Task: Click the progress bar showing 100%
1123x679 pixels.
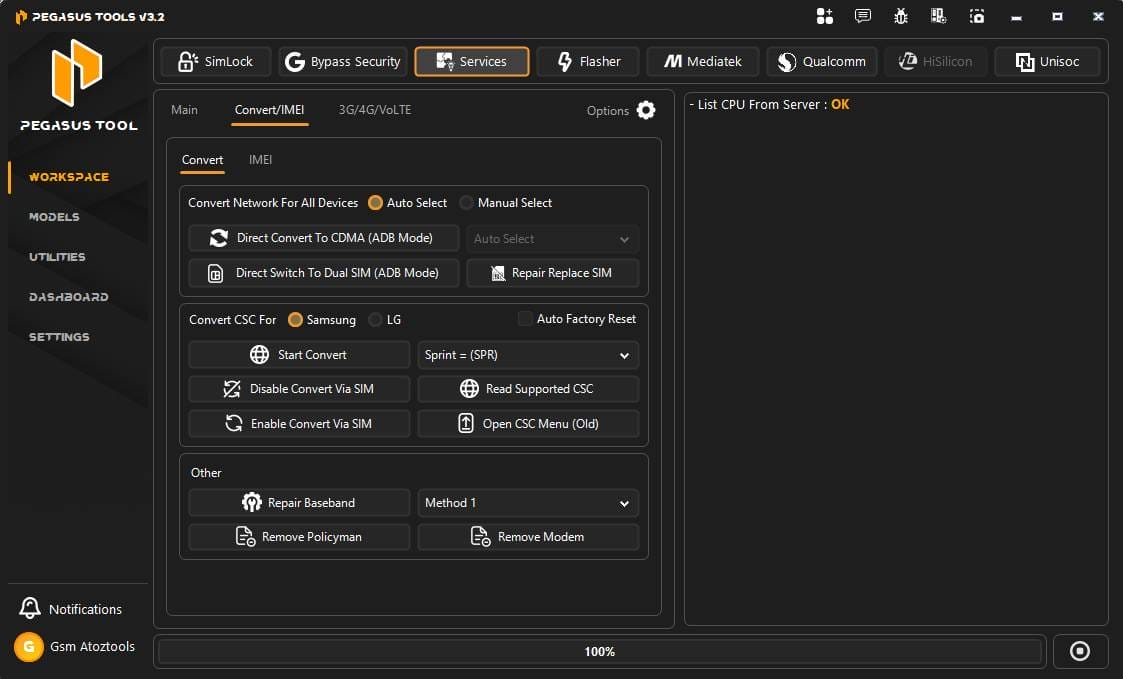Action: click(x=599, y=651)
